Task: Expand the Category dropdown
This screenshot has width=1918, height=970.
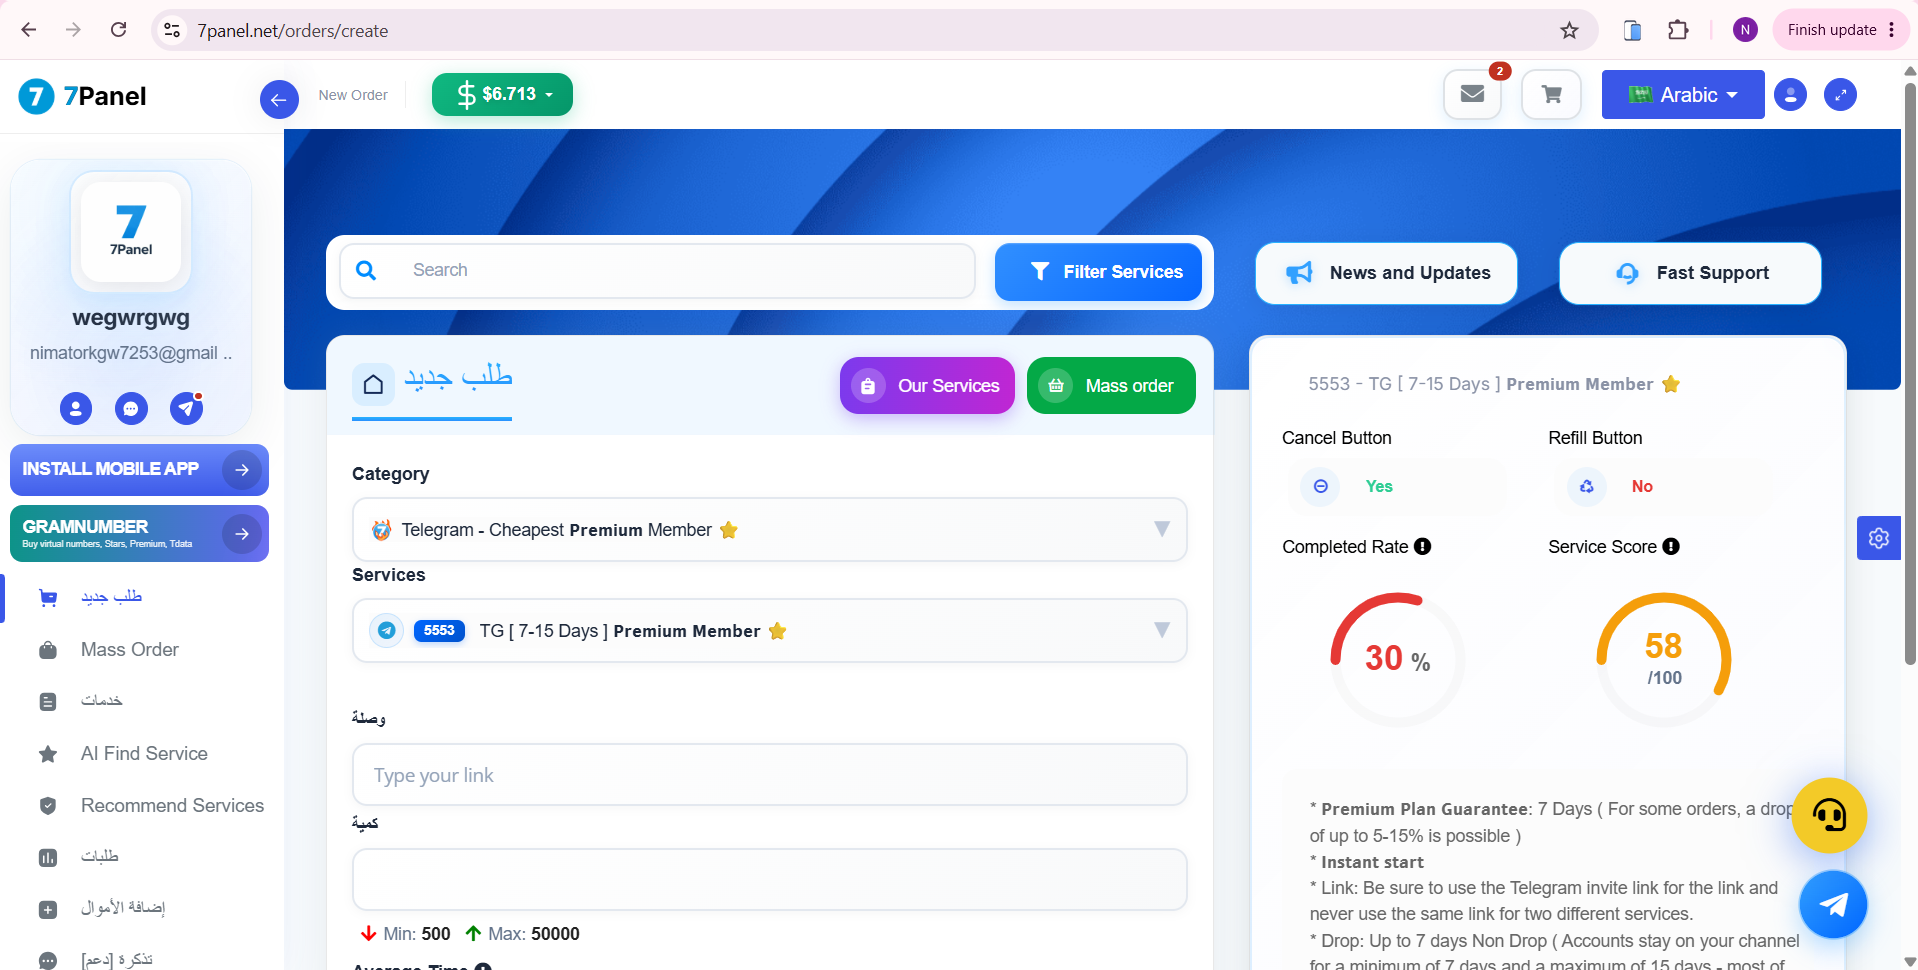Action: 769,530
